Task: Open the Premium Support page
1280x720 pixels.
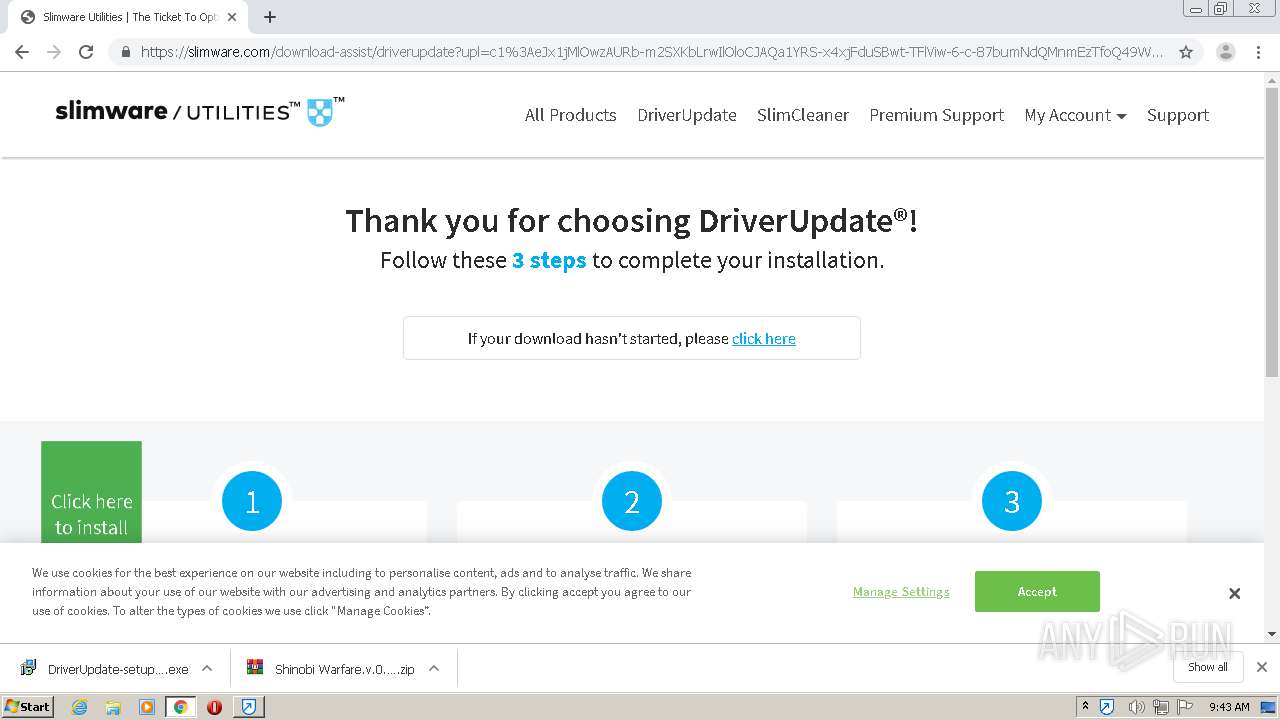Action: (936, 115)
